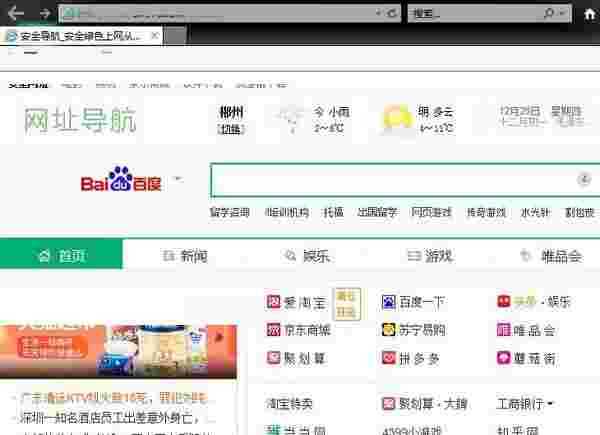Open the 广东清远KTV news headline
600x435 pixels.
tap(115, 398)
